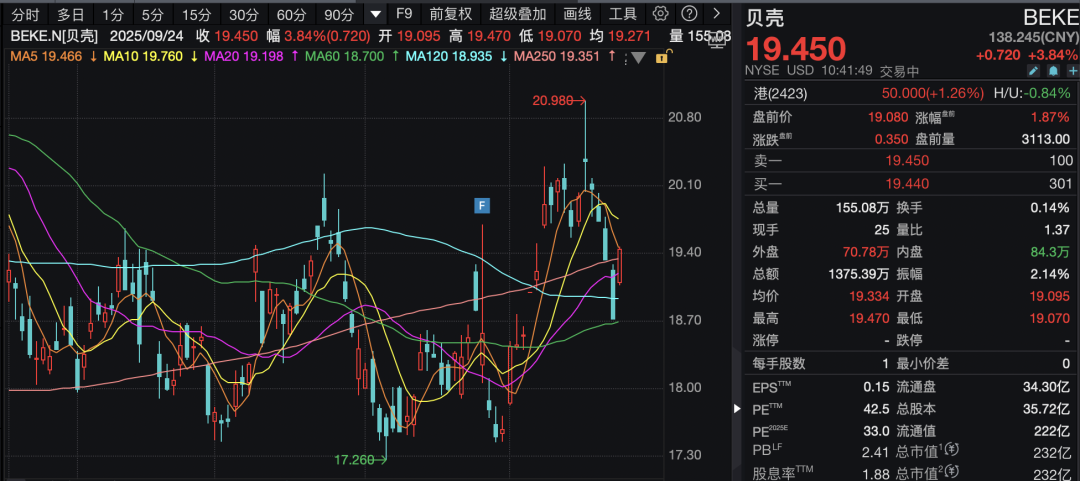Image resolution: width=1080 pixels, height=481 pixels.
Task: Open 画线 drawing tools
Action: pyautogui.click(x=577, y=14)
